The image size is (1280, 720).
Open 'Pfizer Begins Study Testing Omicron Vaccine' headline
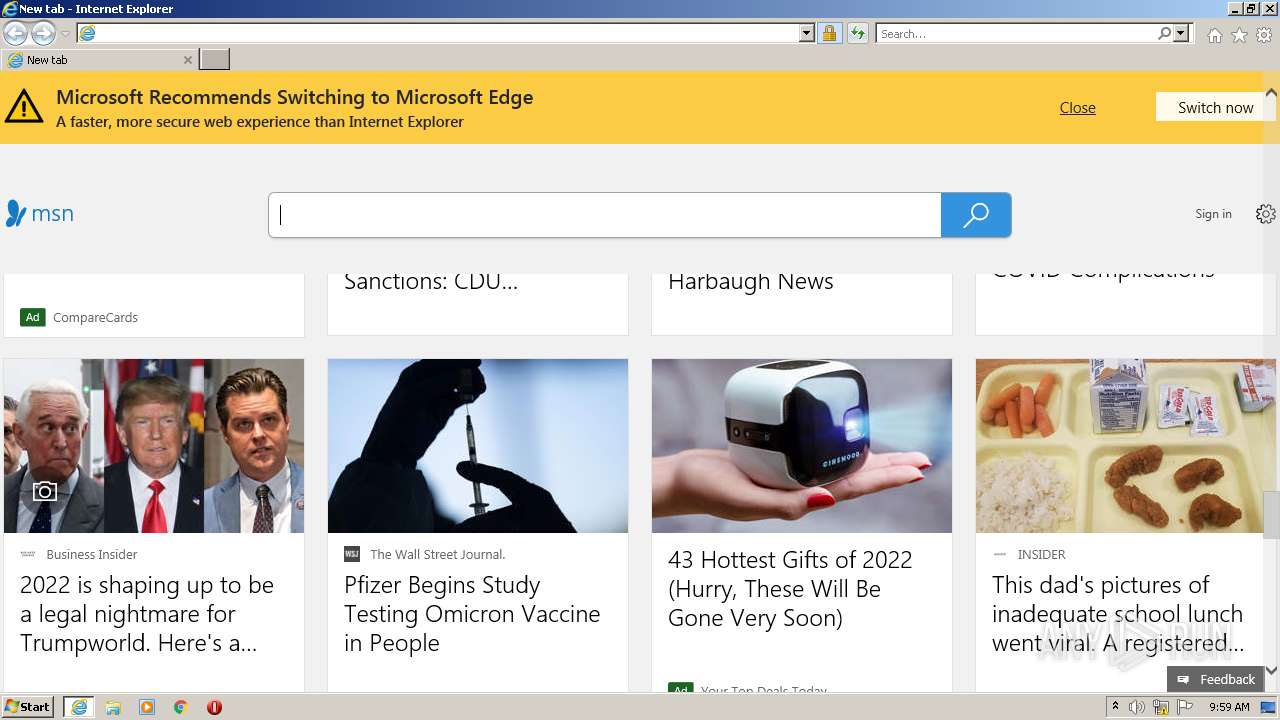tap(472, 614)
